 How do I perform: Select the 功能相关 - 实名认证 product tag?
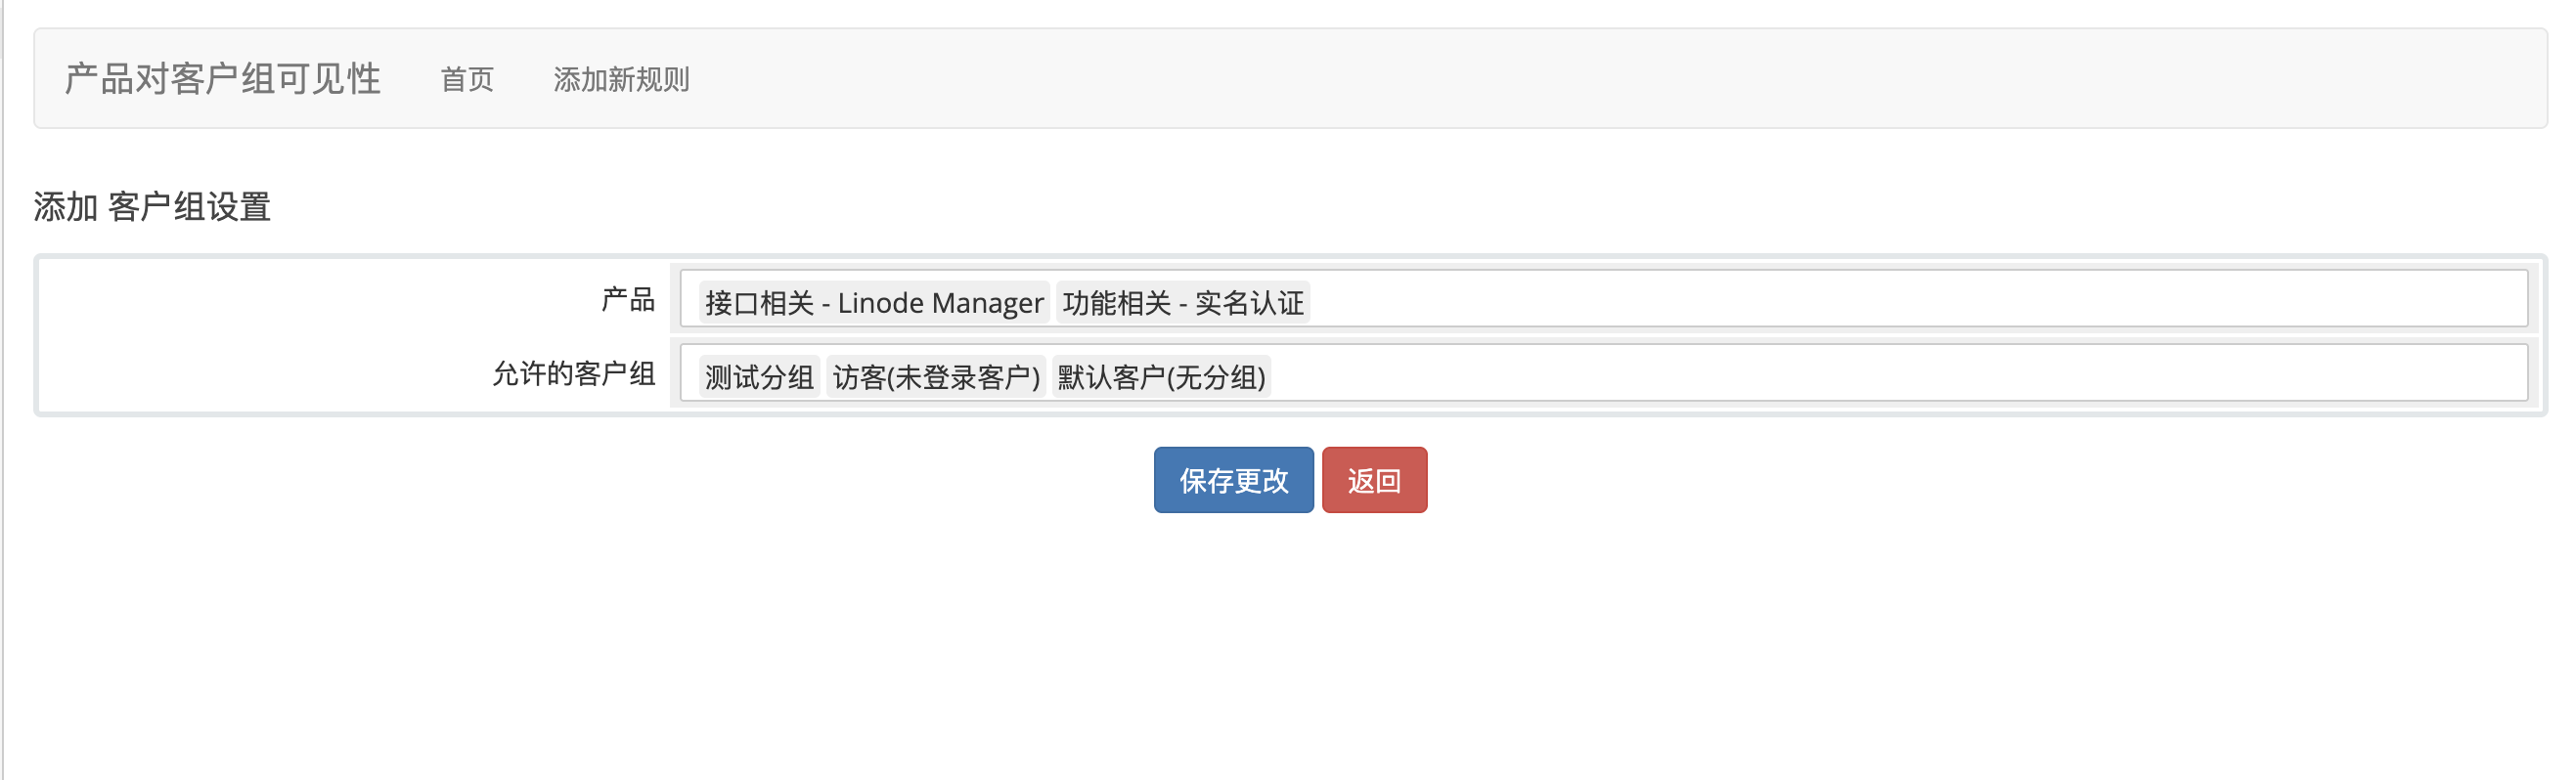click(1183, 302)
